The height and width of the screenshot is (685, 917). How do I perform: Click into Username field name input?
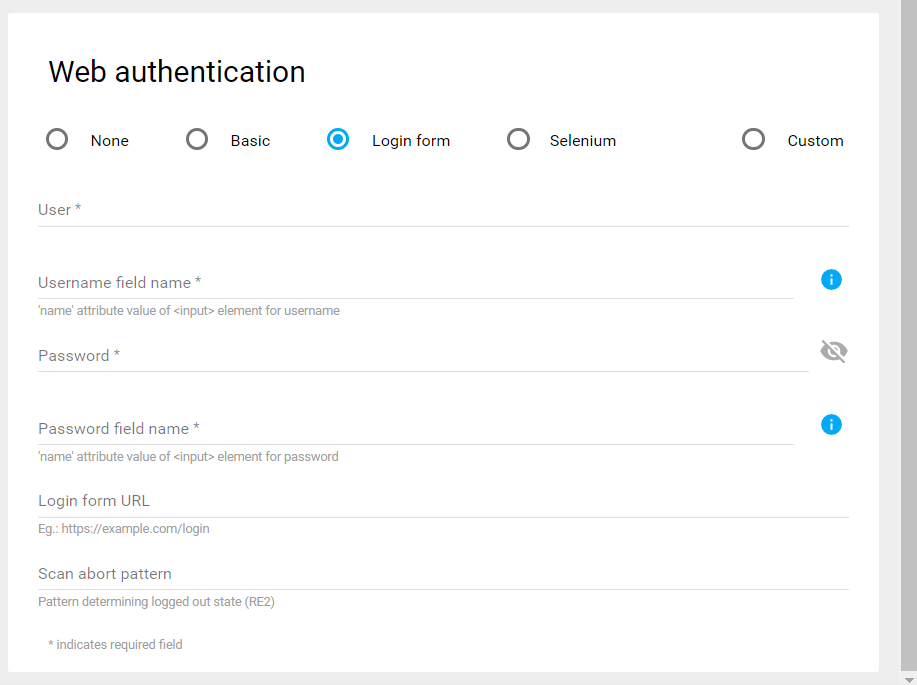click(415, 283)
